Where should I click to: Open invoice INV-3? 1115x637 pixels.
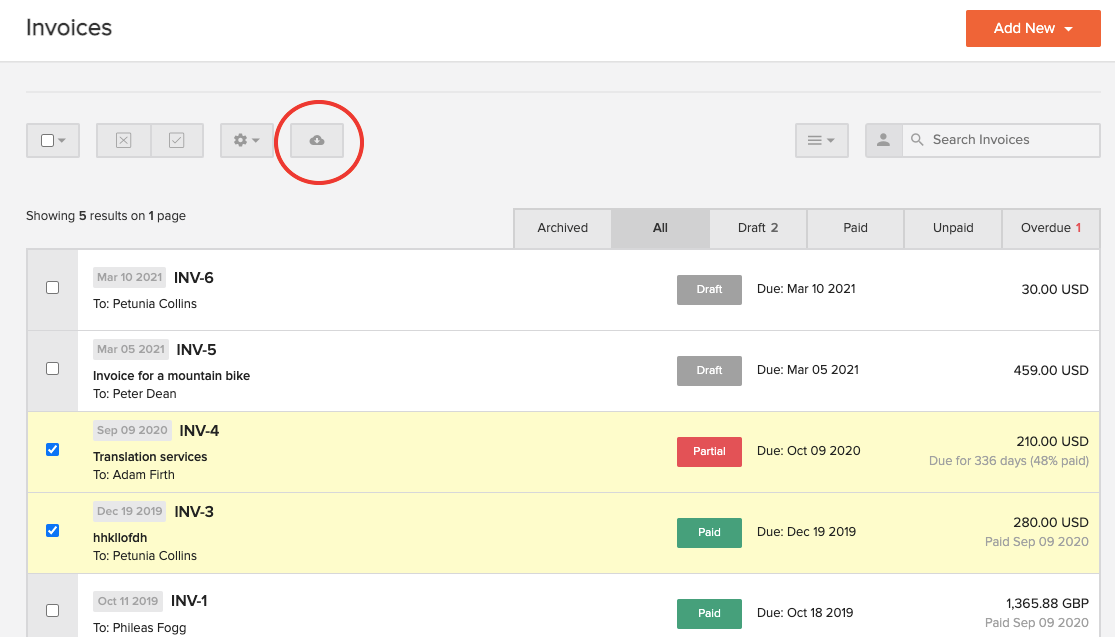194,512
